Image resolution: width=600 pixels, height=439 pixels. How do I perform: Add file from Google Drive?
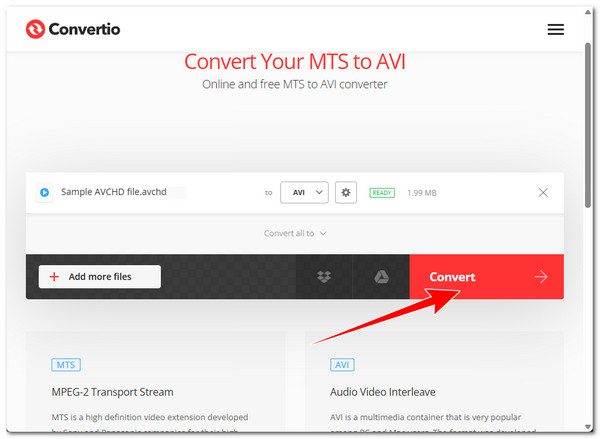point(381,276)
